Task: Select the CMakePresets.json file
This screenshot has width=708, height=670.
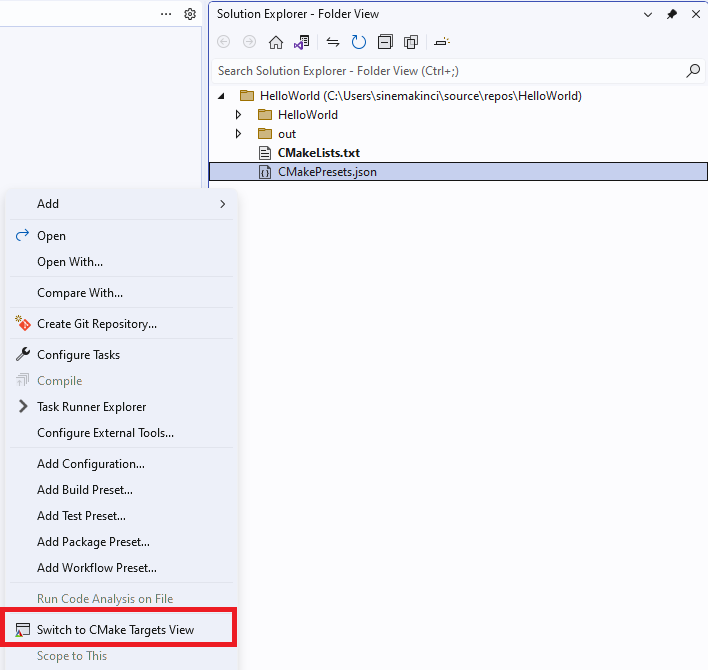Action: tap(458, 172)
